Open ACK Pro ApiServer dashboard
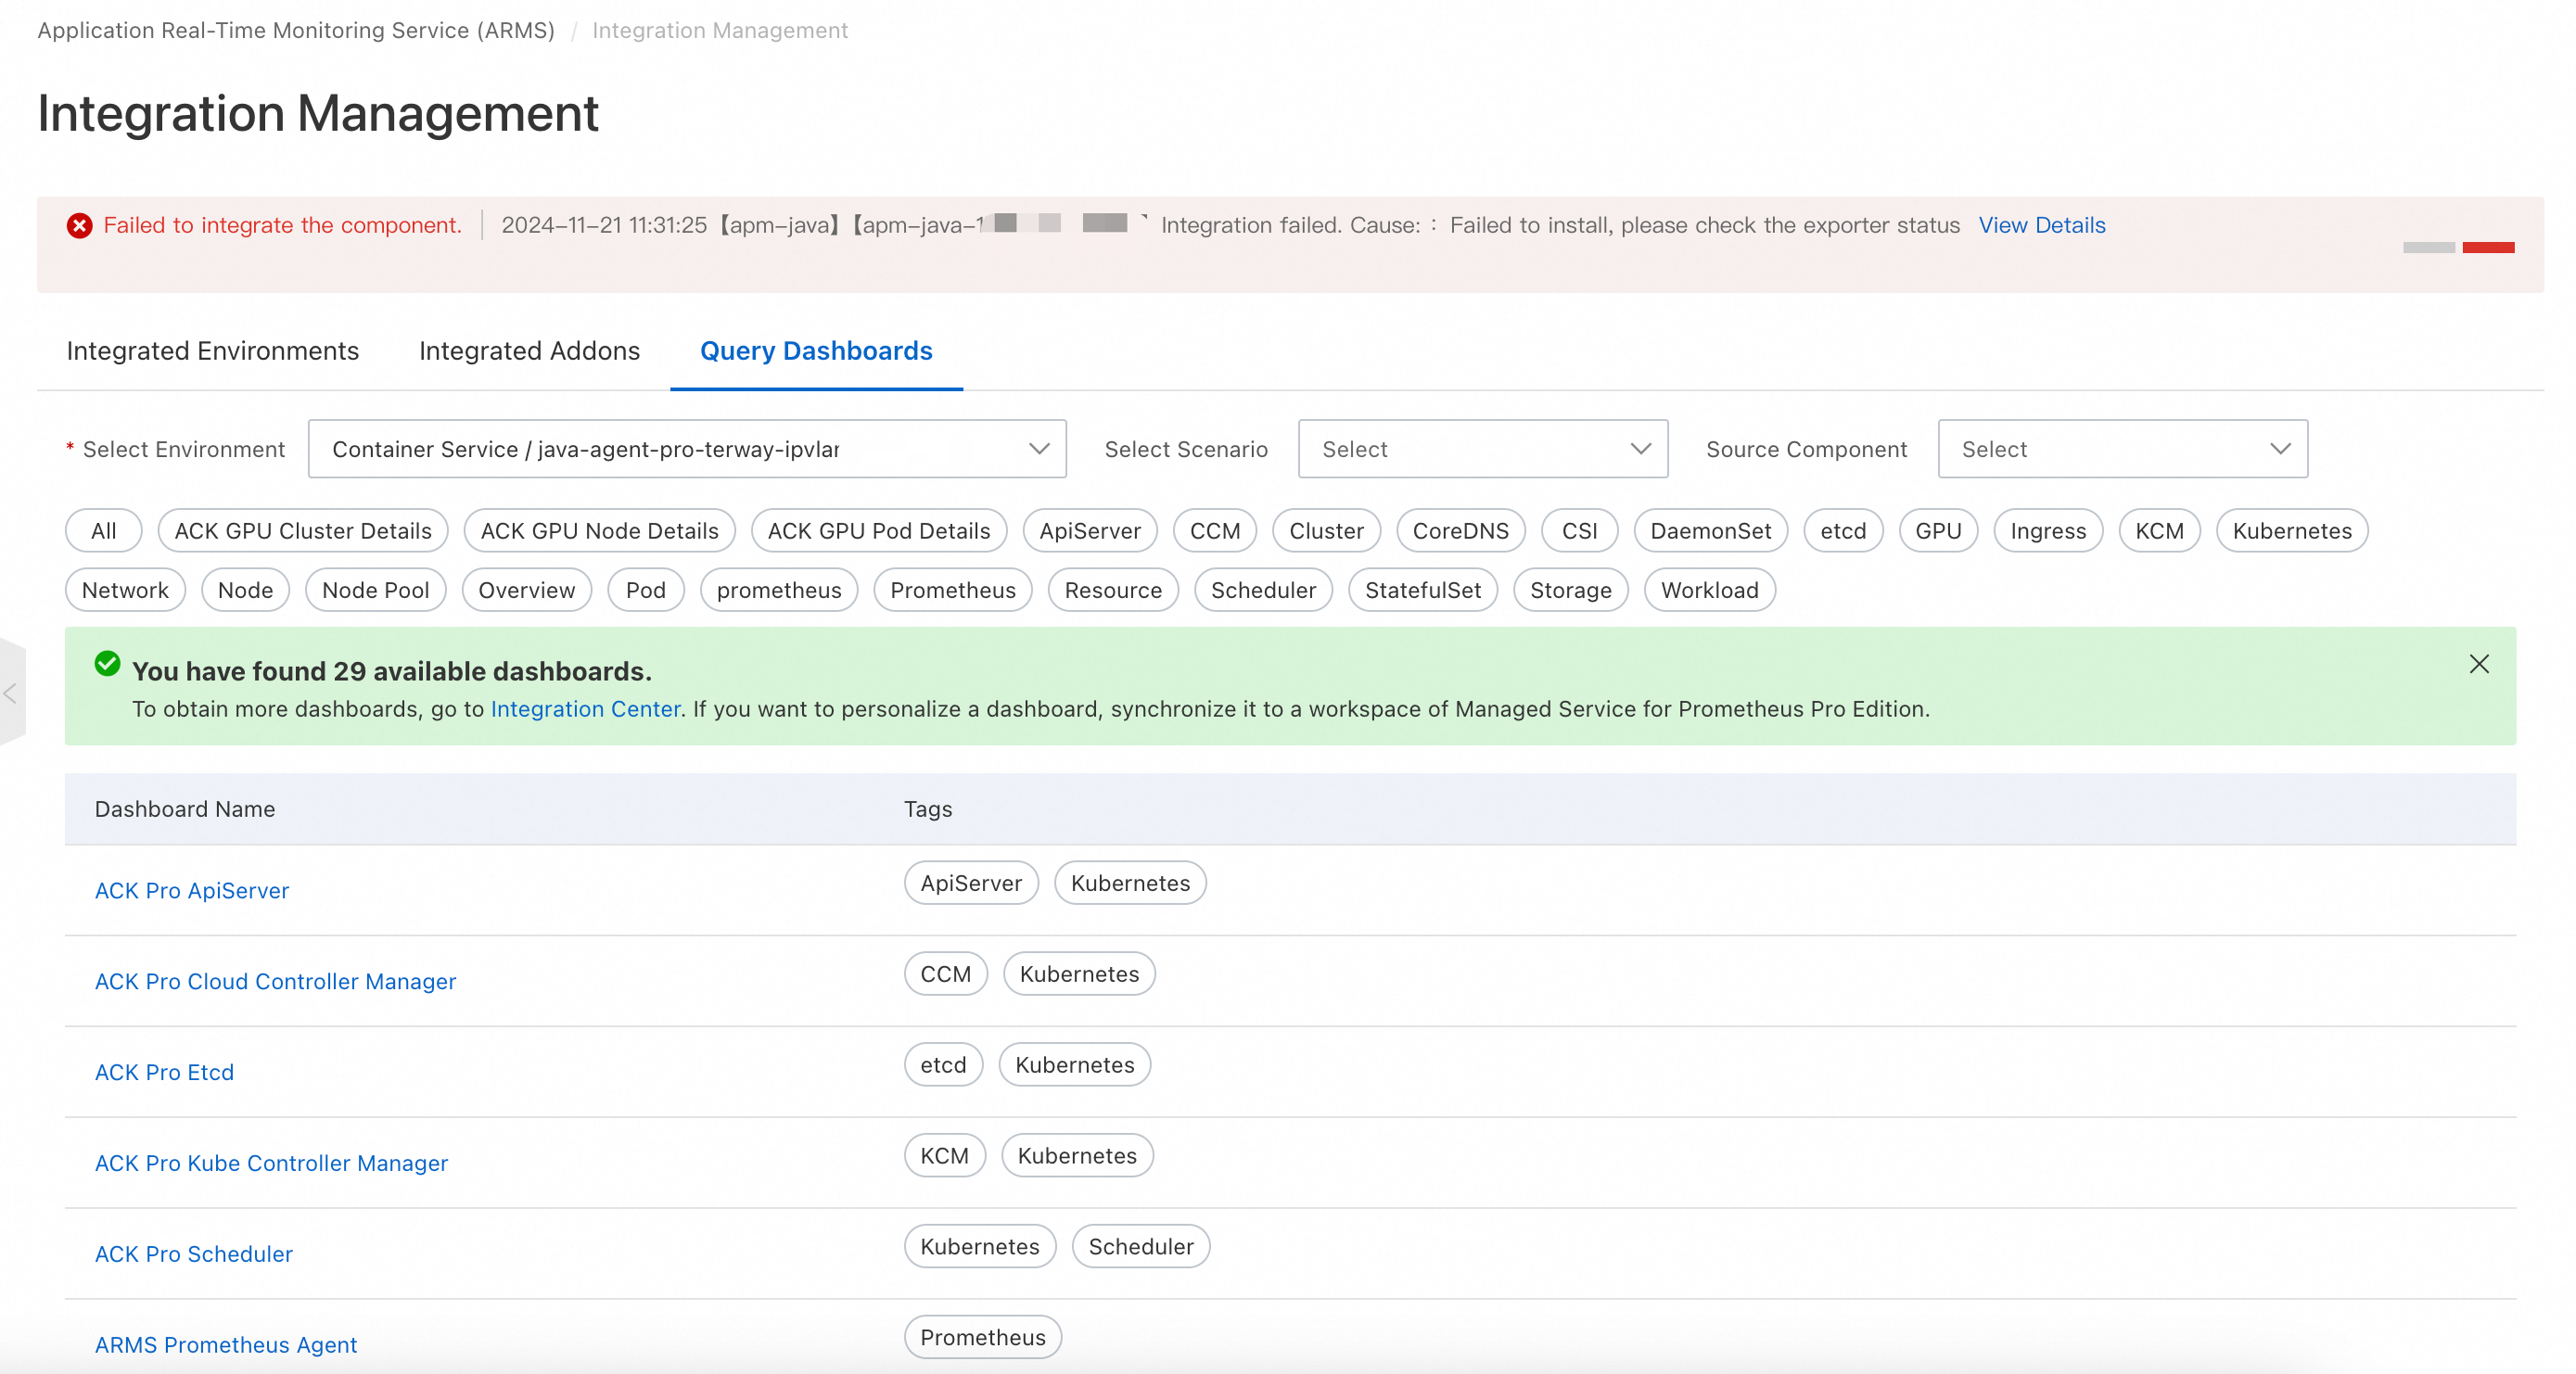Viewport: 2576px width, 1374px height. [192, 890]
